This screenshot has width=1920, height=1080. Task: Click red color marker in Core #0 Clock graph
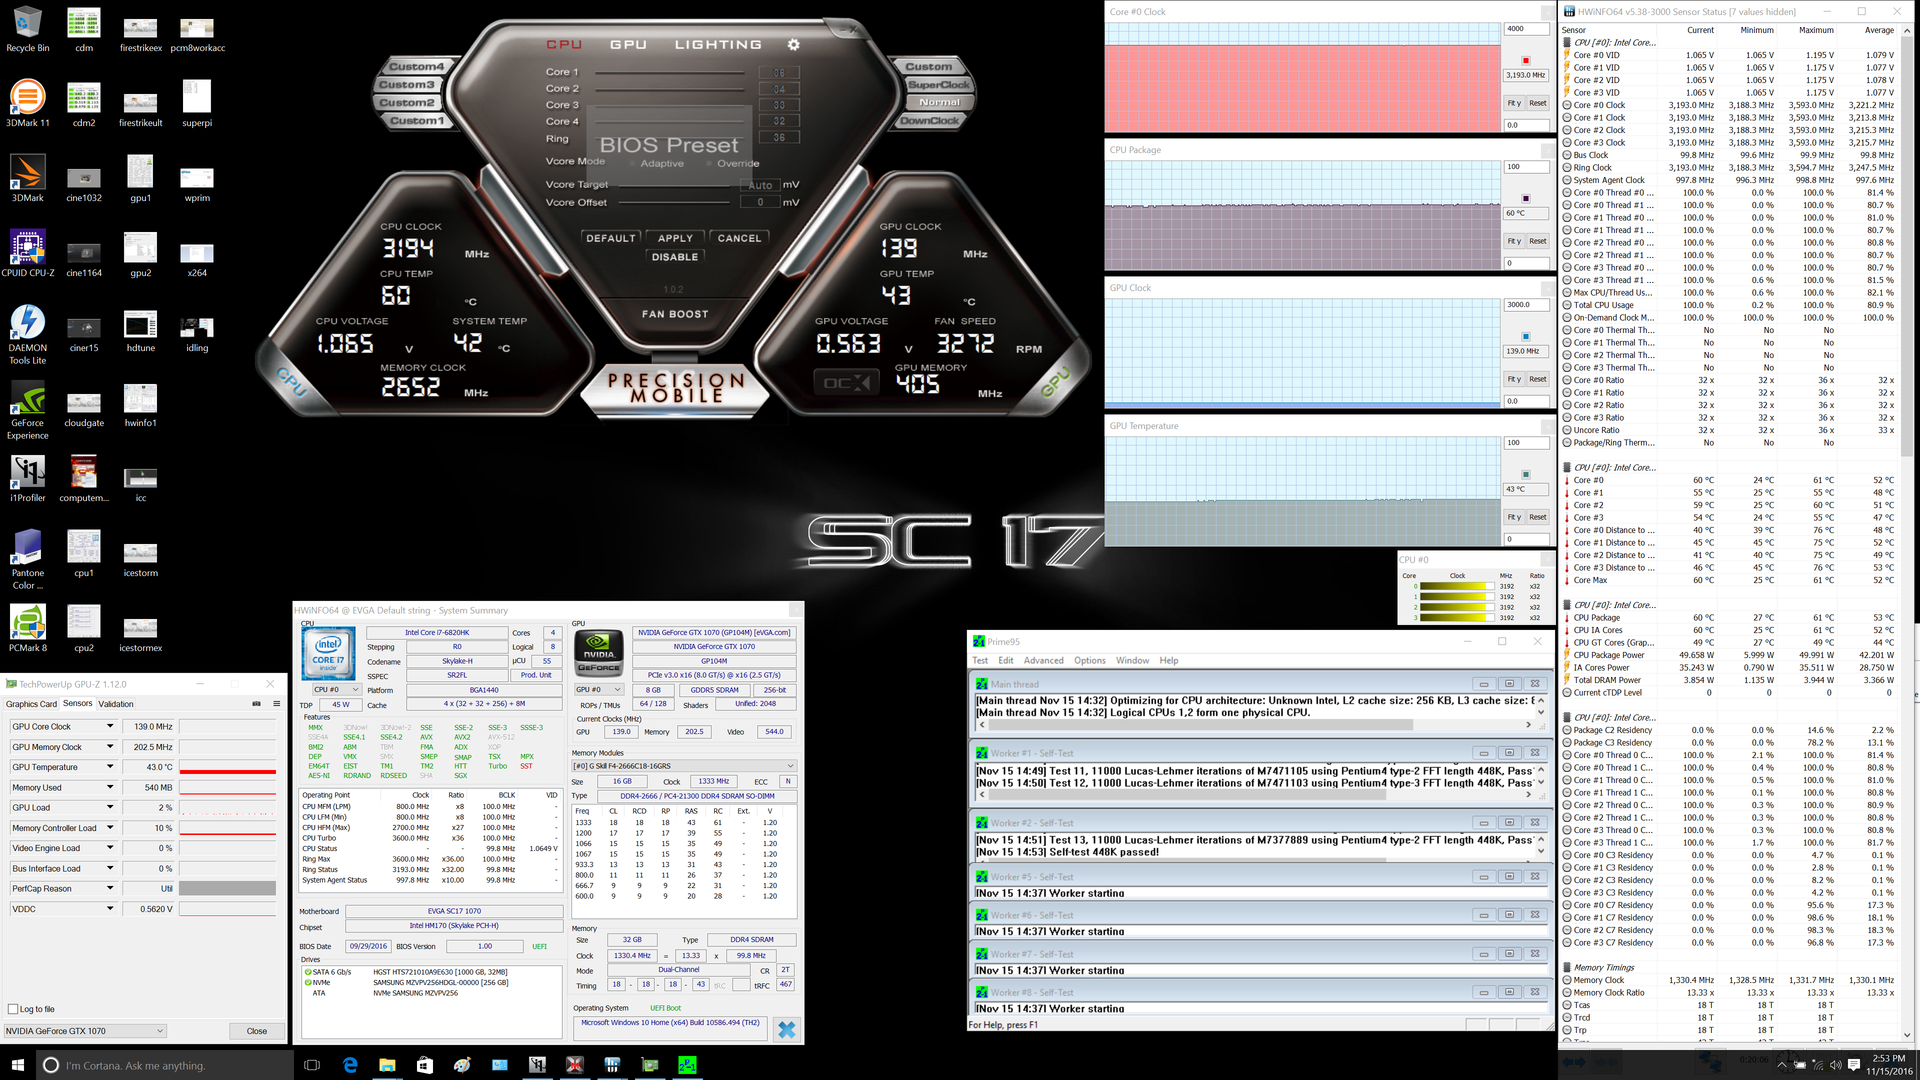1525,60
